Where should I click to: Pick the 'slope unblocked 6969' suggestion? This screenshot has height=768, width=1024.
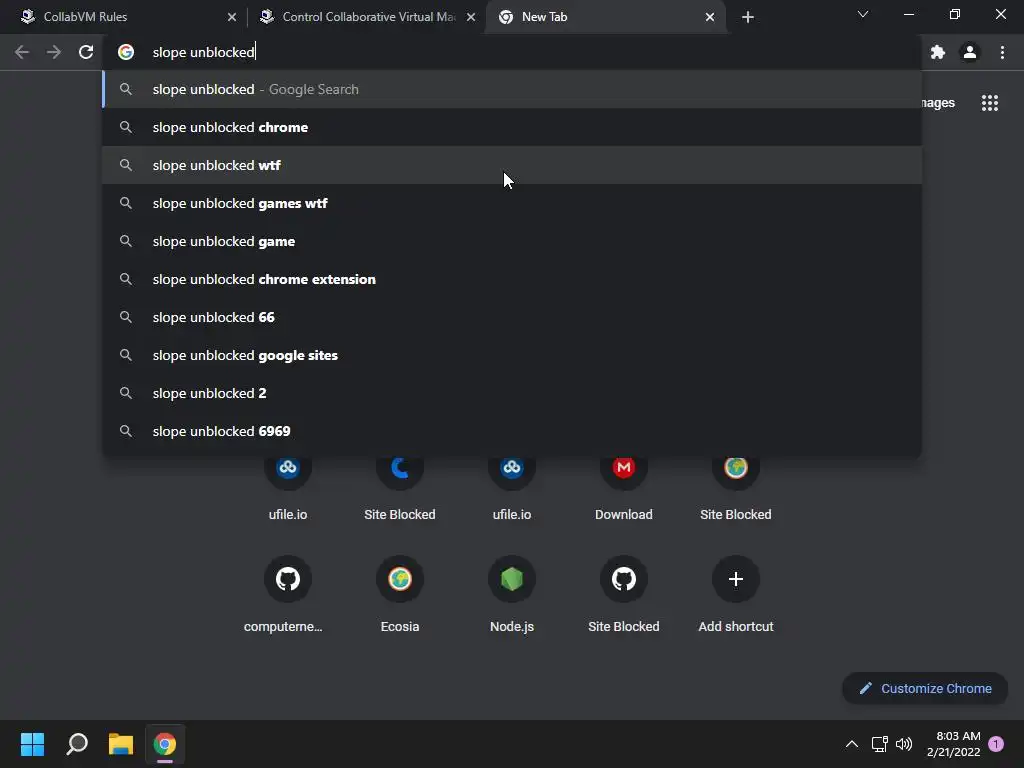(512, 431)
